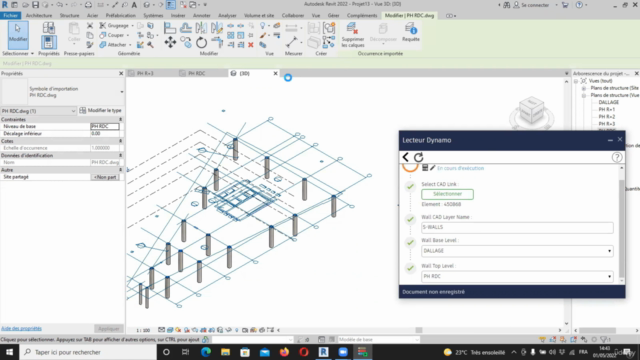Viewport: 640px width, 360px height.
Task: Click the Grugeage cope icon
Action: (103, 25)
